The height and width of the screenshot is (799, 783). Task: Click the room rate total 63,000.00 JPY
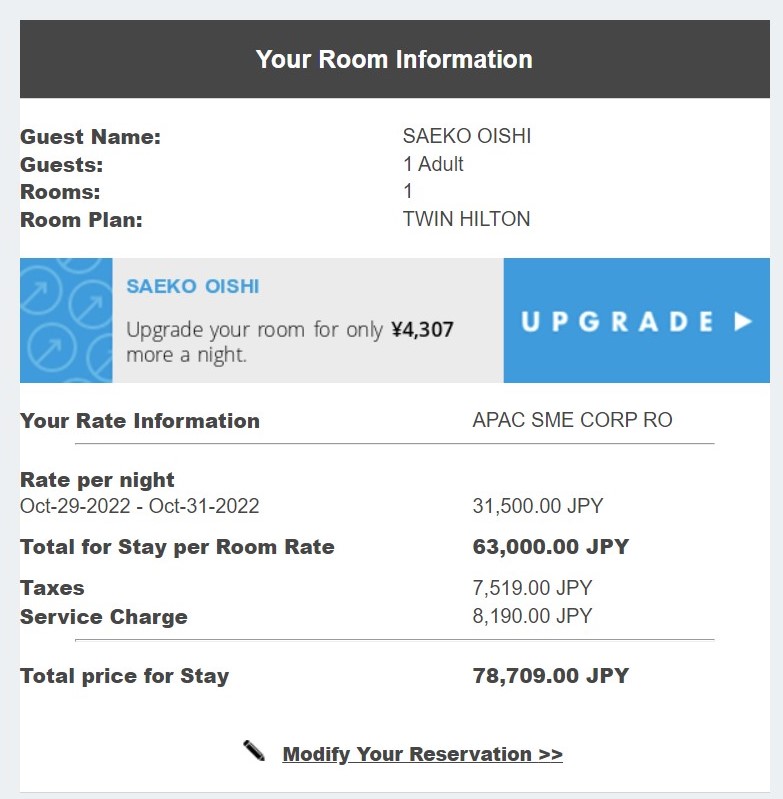click(x=550, y=547)
